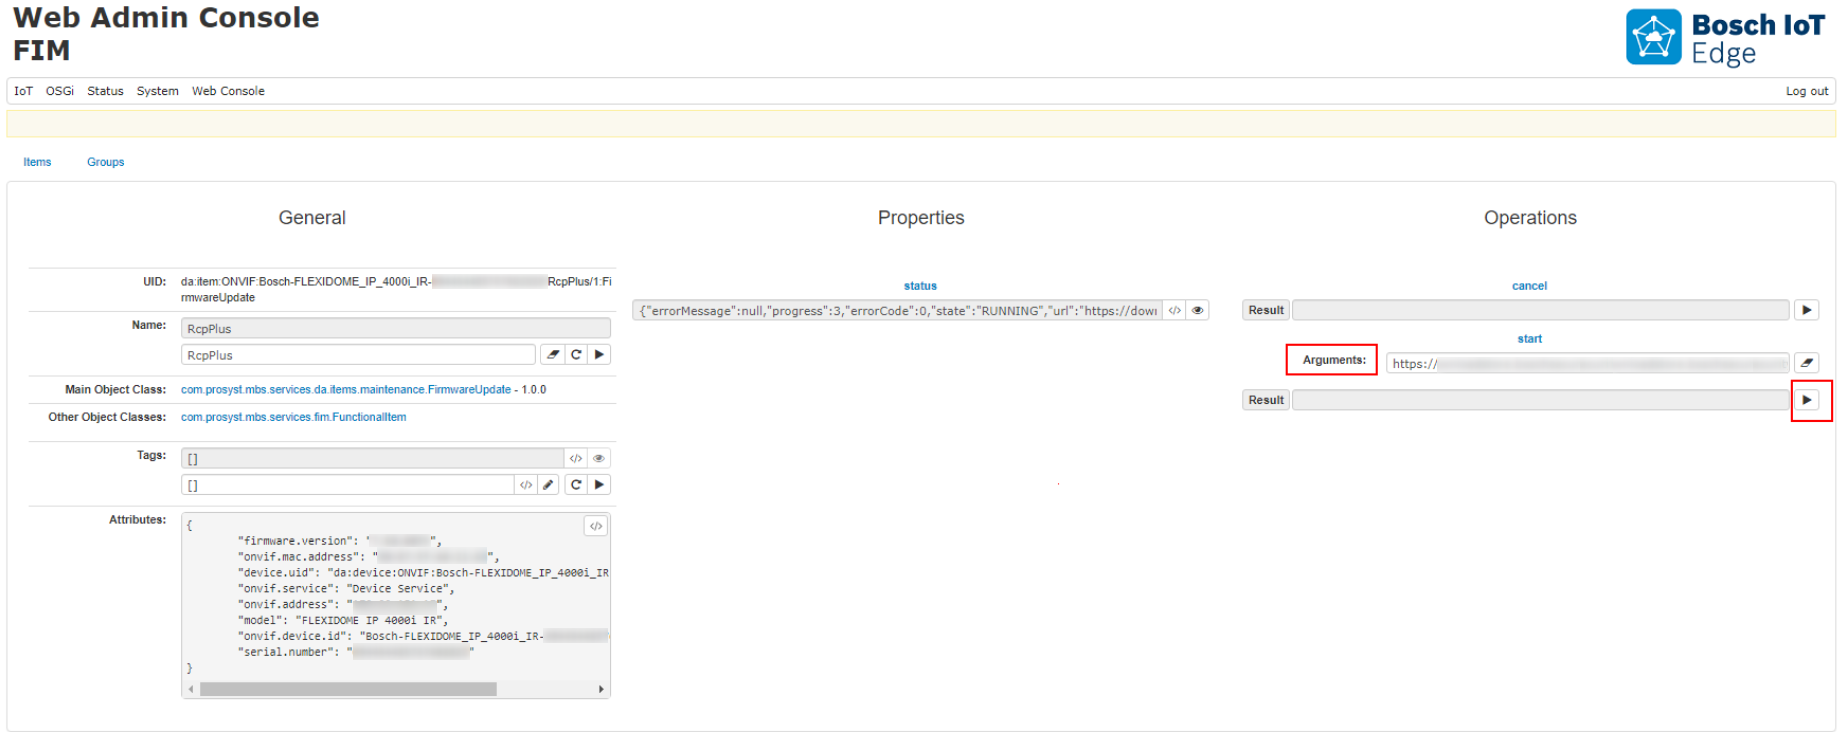Click the Attributes horizontal scrollbar

pyautogui.click(x=348, y=689)
